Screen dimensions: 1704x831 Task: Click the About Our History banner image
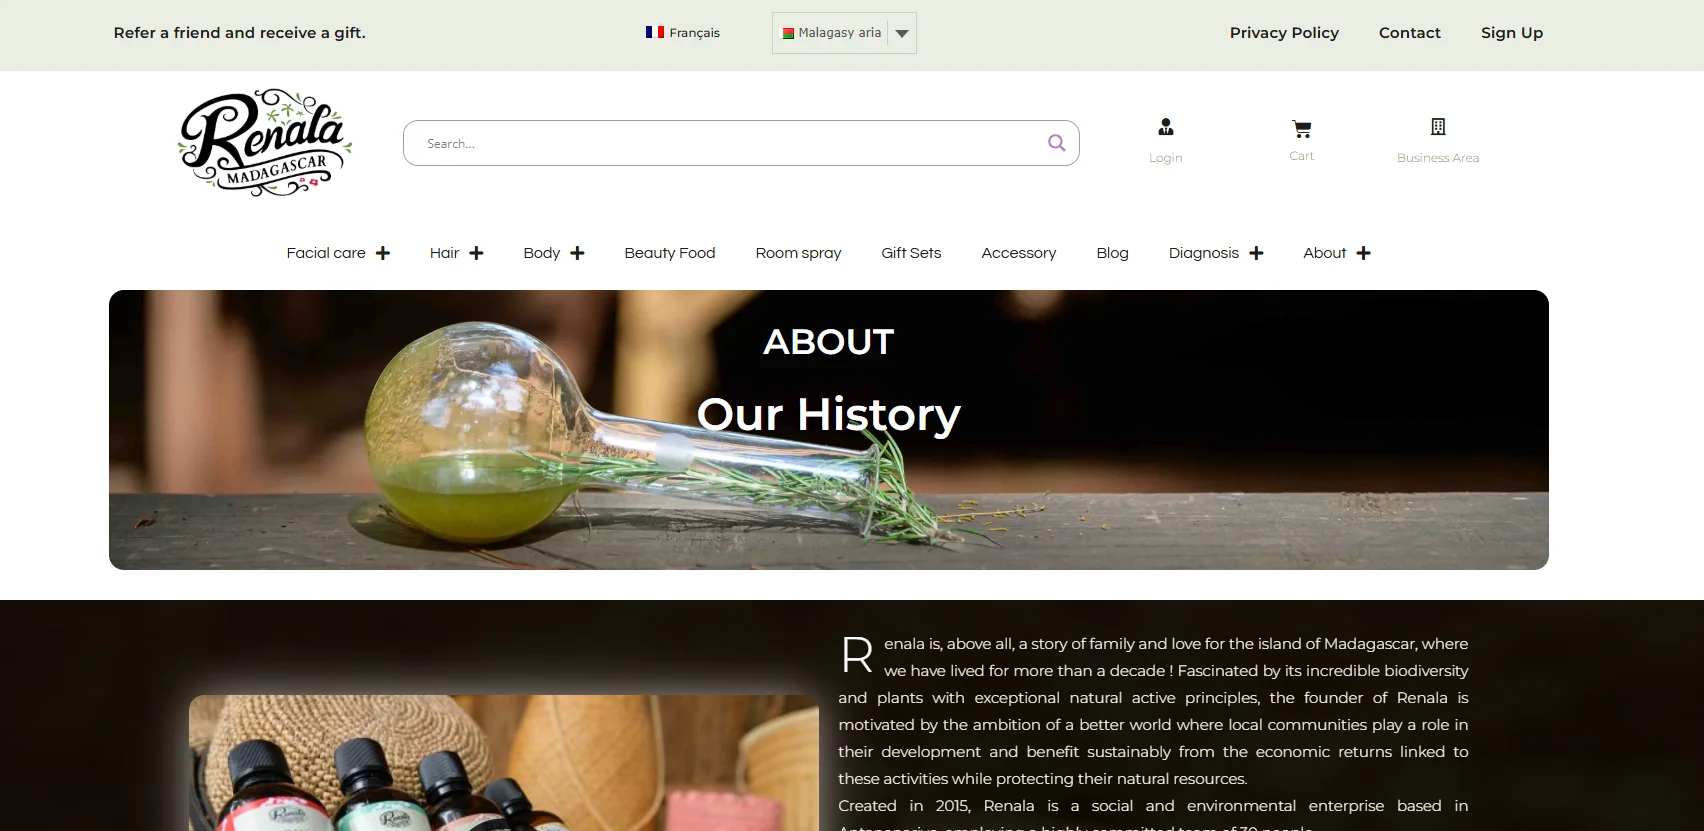pyautogui.click(x=829, y=430)
